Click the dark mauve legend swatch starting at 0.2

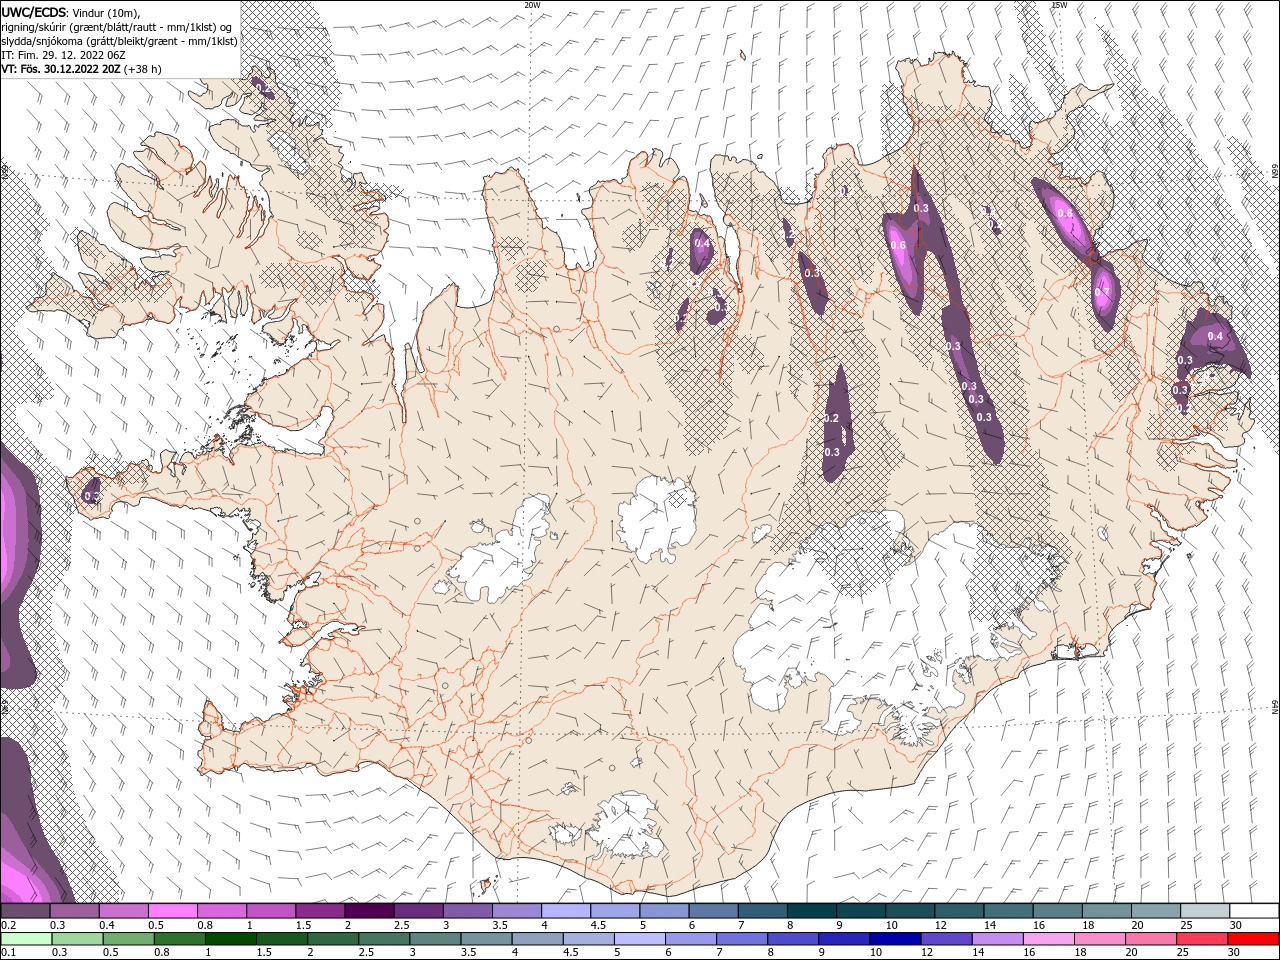25,911
